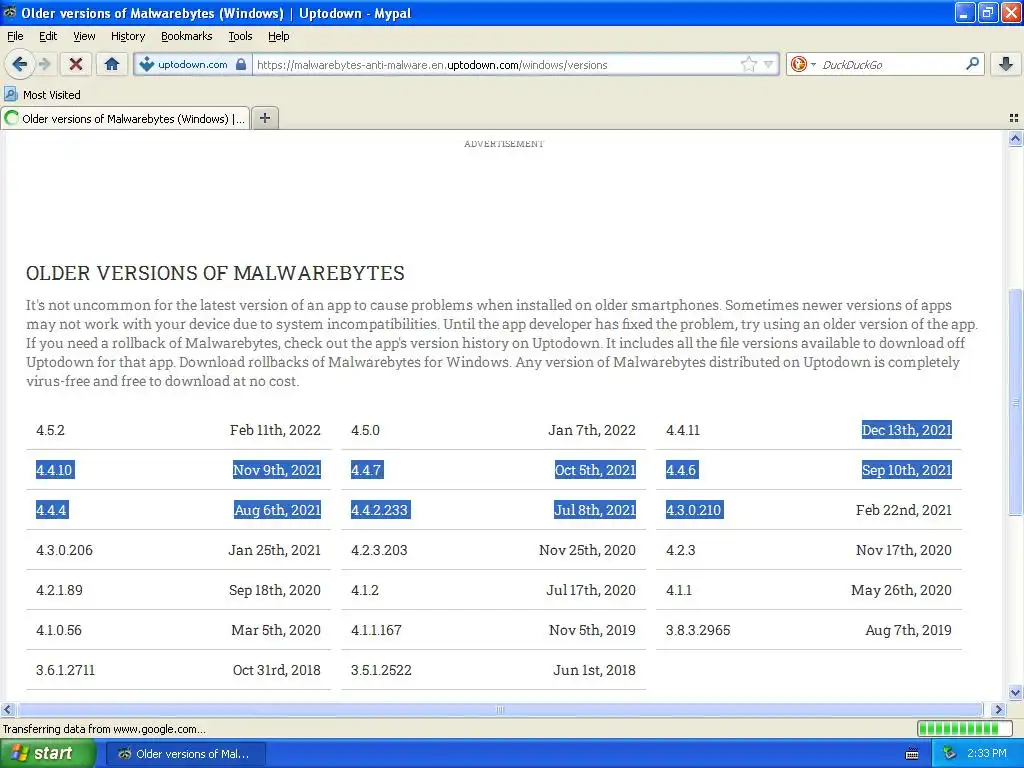Screen dimensions: 1024x768
Task: Open version 4.4.6 download link
Action: (682, 470)
